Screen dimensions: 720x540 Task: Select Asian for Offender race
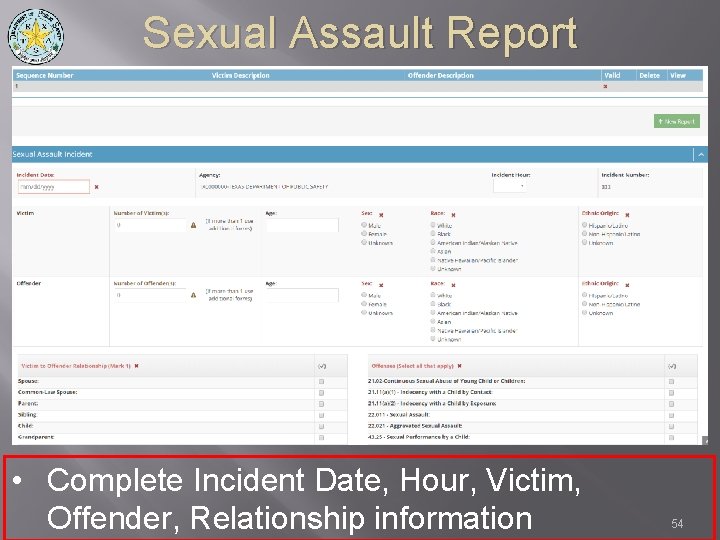click(433, 321)
